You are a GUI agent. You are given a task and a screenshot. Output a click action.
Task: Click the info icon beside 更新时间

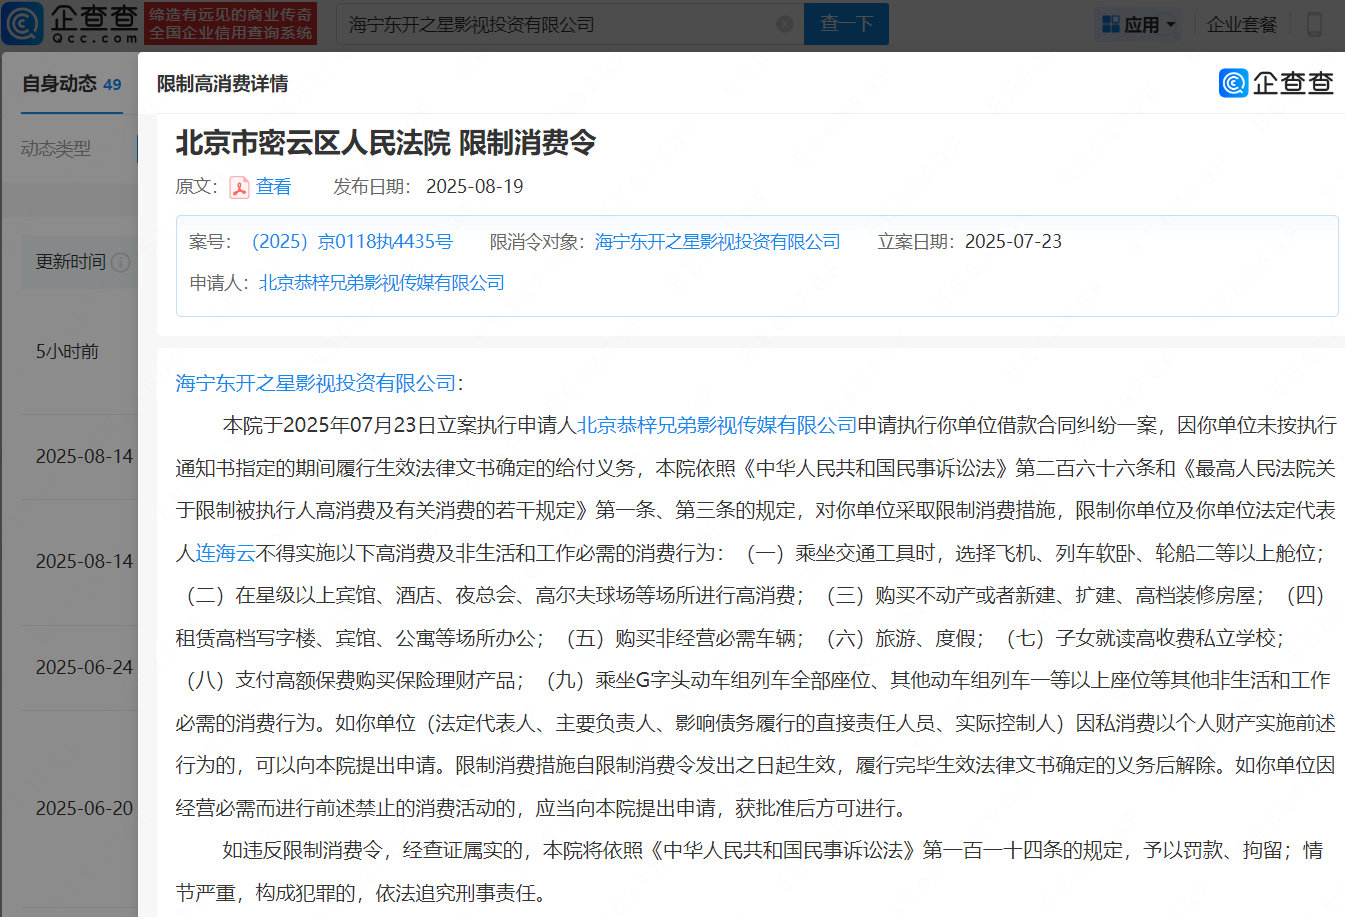pyautogui.click(x=121, y=262)
